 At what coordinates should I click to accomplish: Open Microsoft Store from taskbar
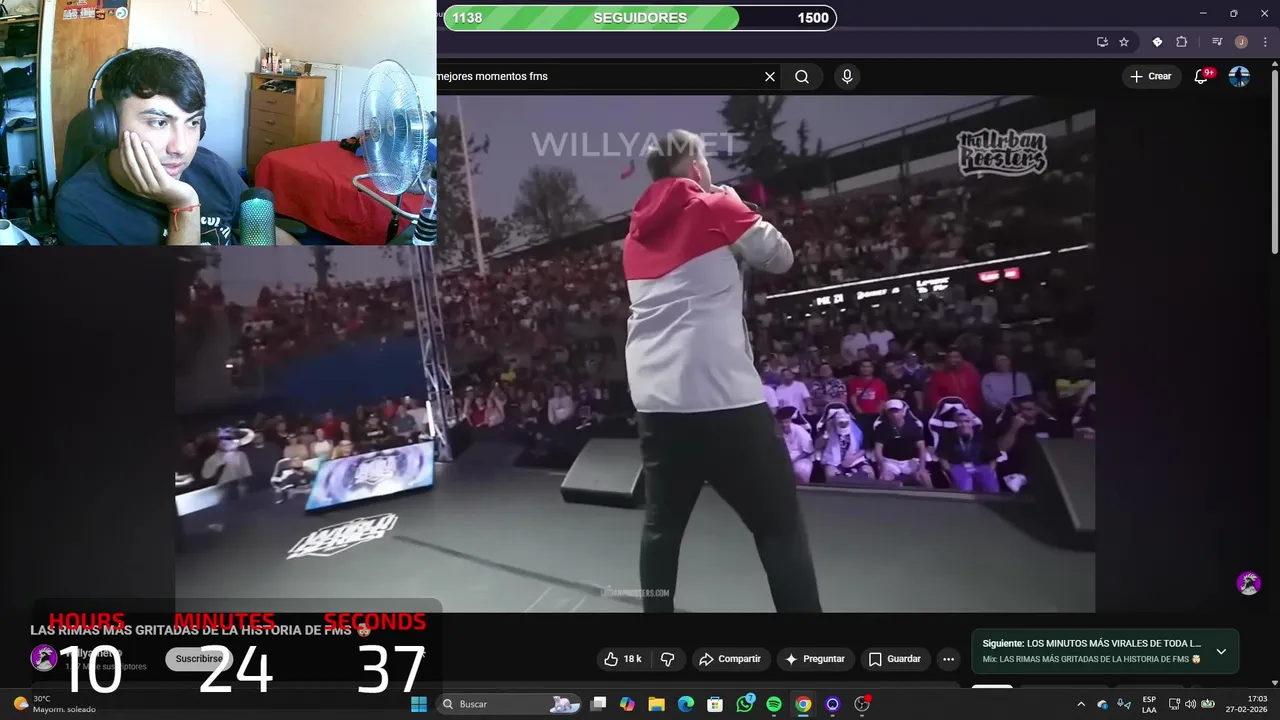click(x=715, y=704)
